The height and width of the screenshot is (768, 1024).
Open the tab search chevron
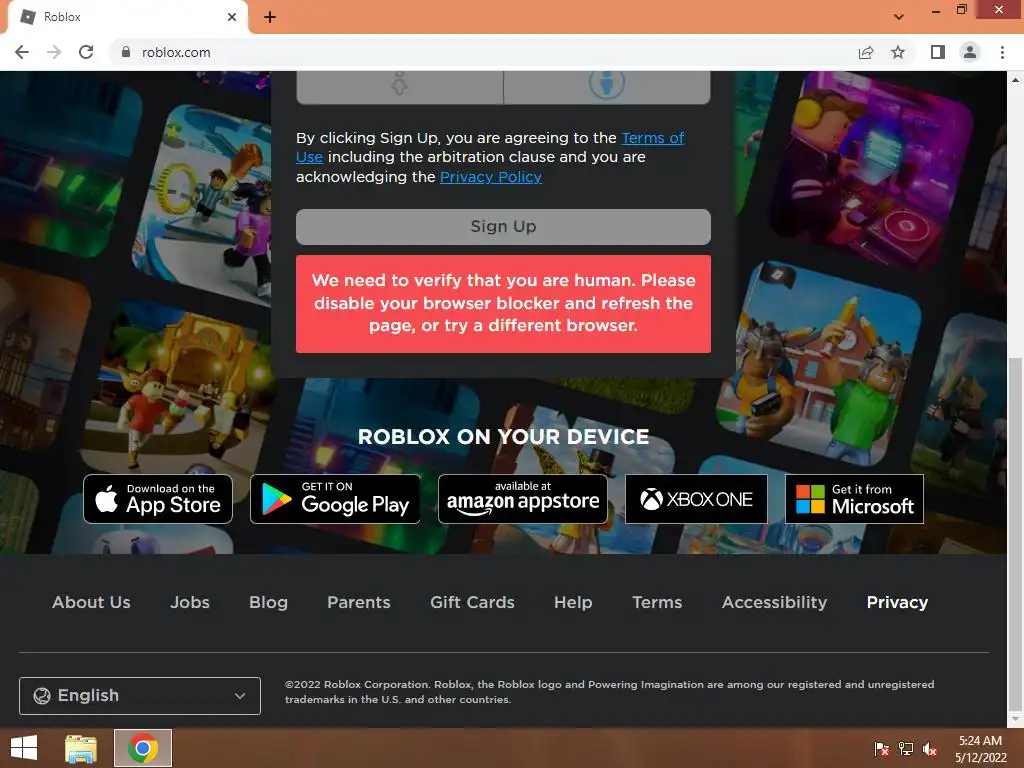pos(899,17)
